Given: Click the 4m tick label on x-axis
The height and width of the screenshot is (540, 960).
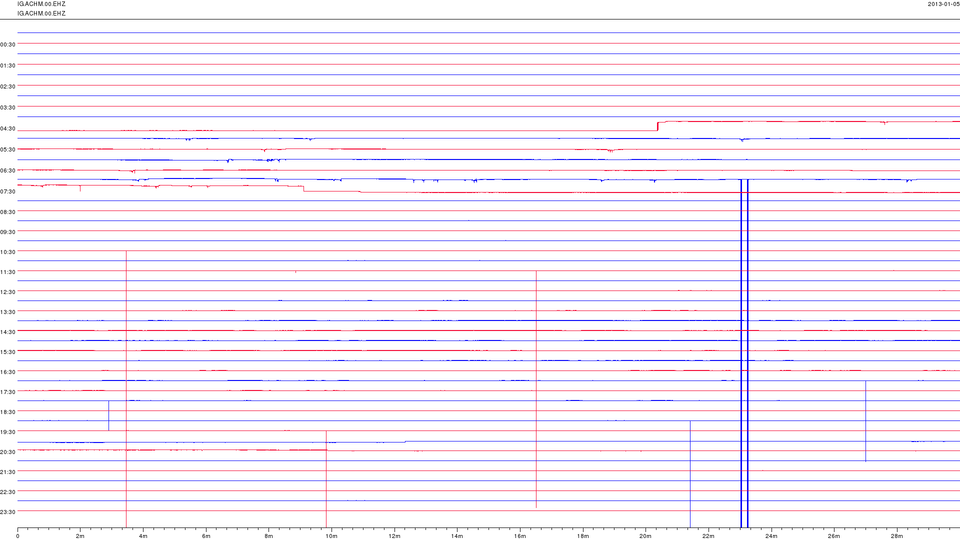Looking at the screenshot, I should pos(143,536).
